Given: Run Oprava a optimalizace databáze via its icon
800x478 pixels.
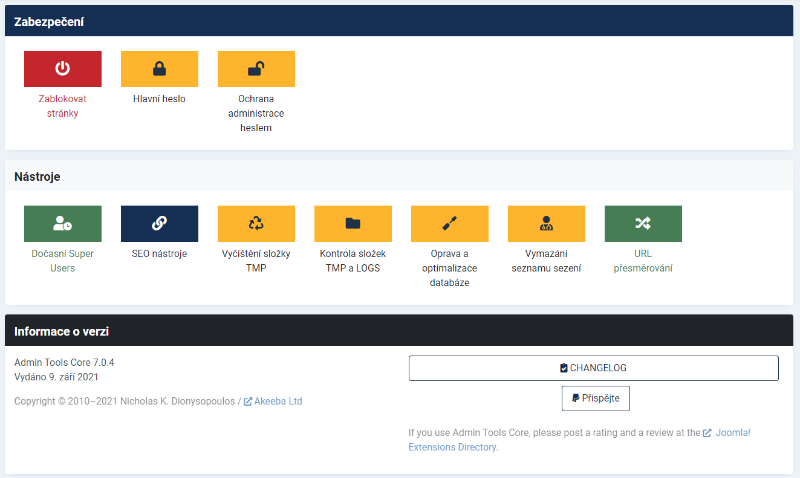Looking at the screenshot, I should 449,224.
